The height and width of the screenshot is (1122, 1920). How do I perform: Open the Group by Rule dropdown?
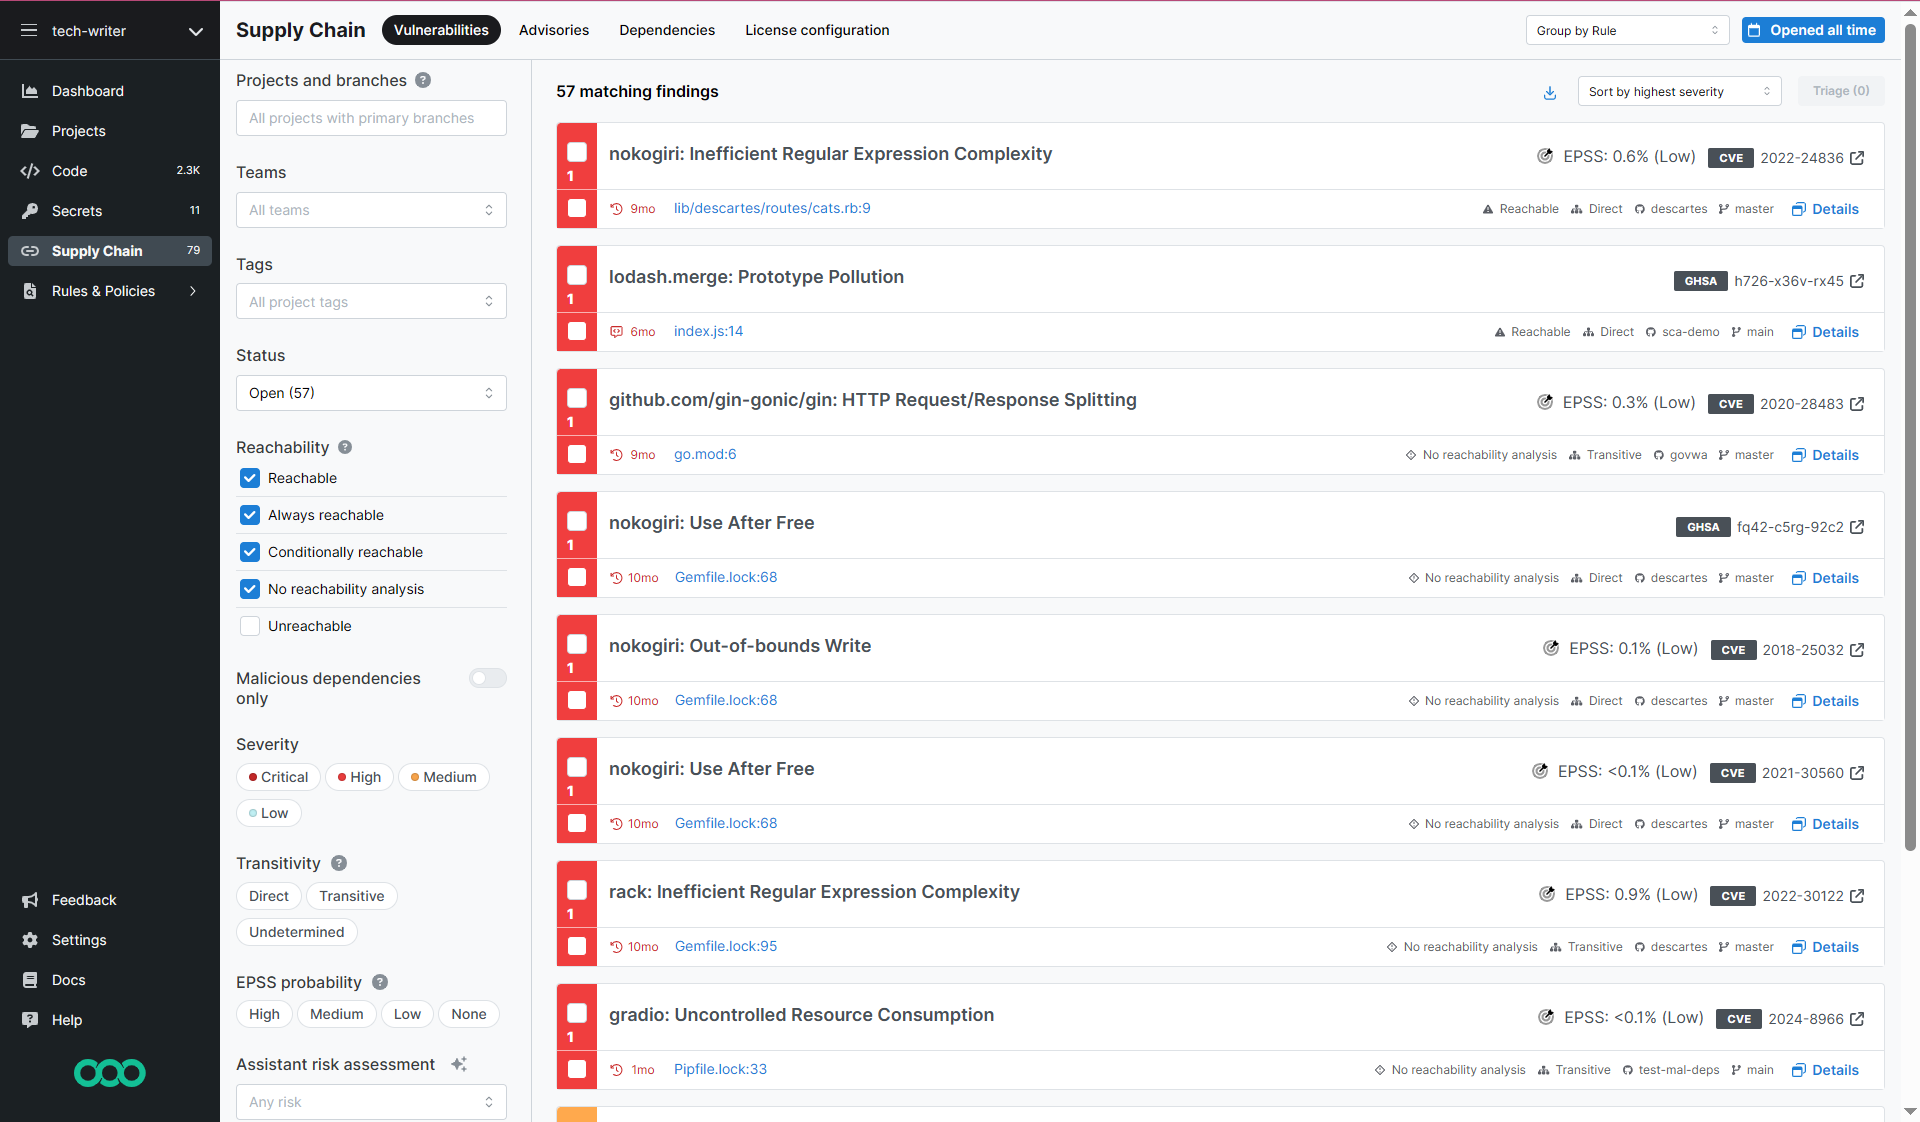(x=1627, y=31)
